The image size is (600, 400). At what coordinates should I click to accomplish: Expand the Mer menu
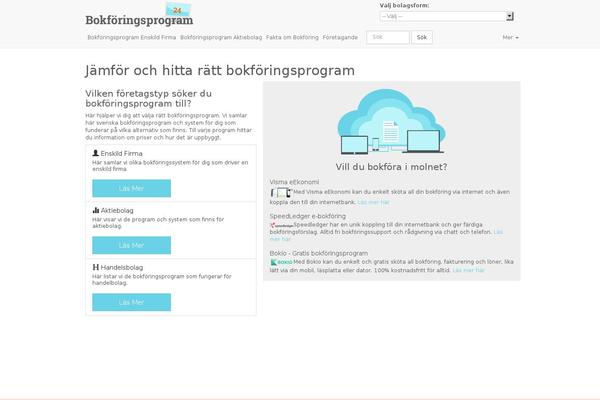coord(510,38)
